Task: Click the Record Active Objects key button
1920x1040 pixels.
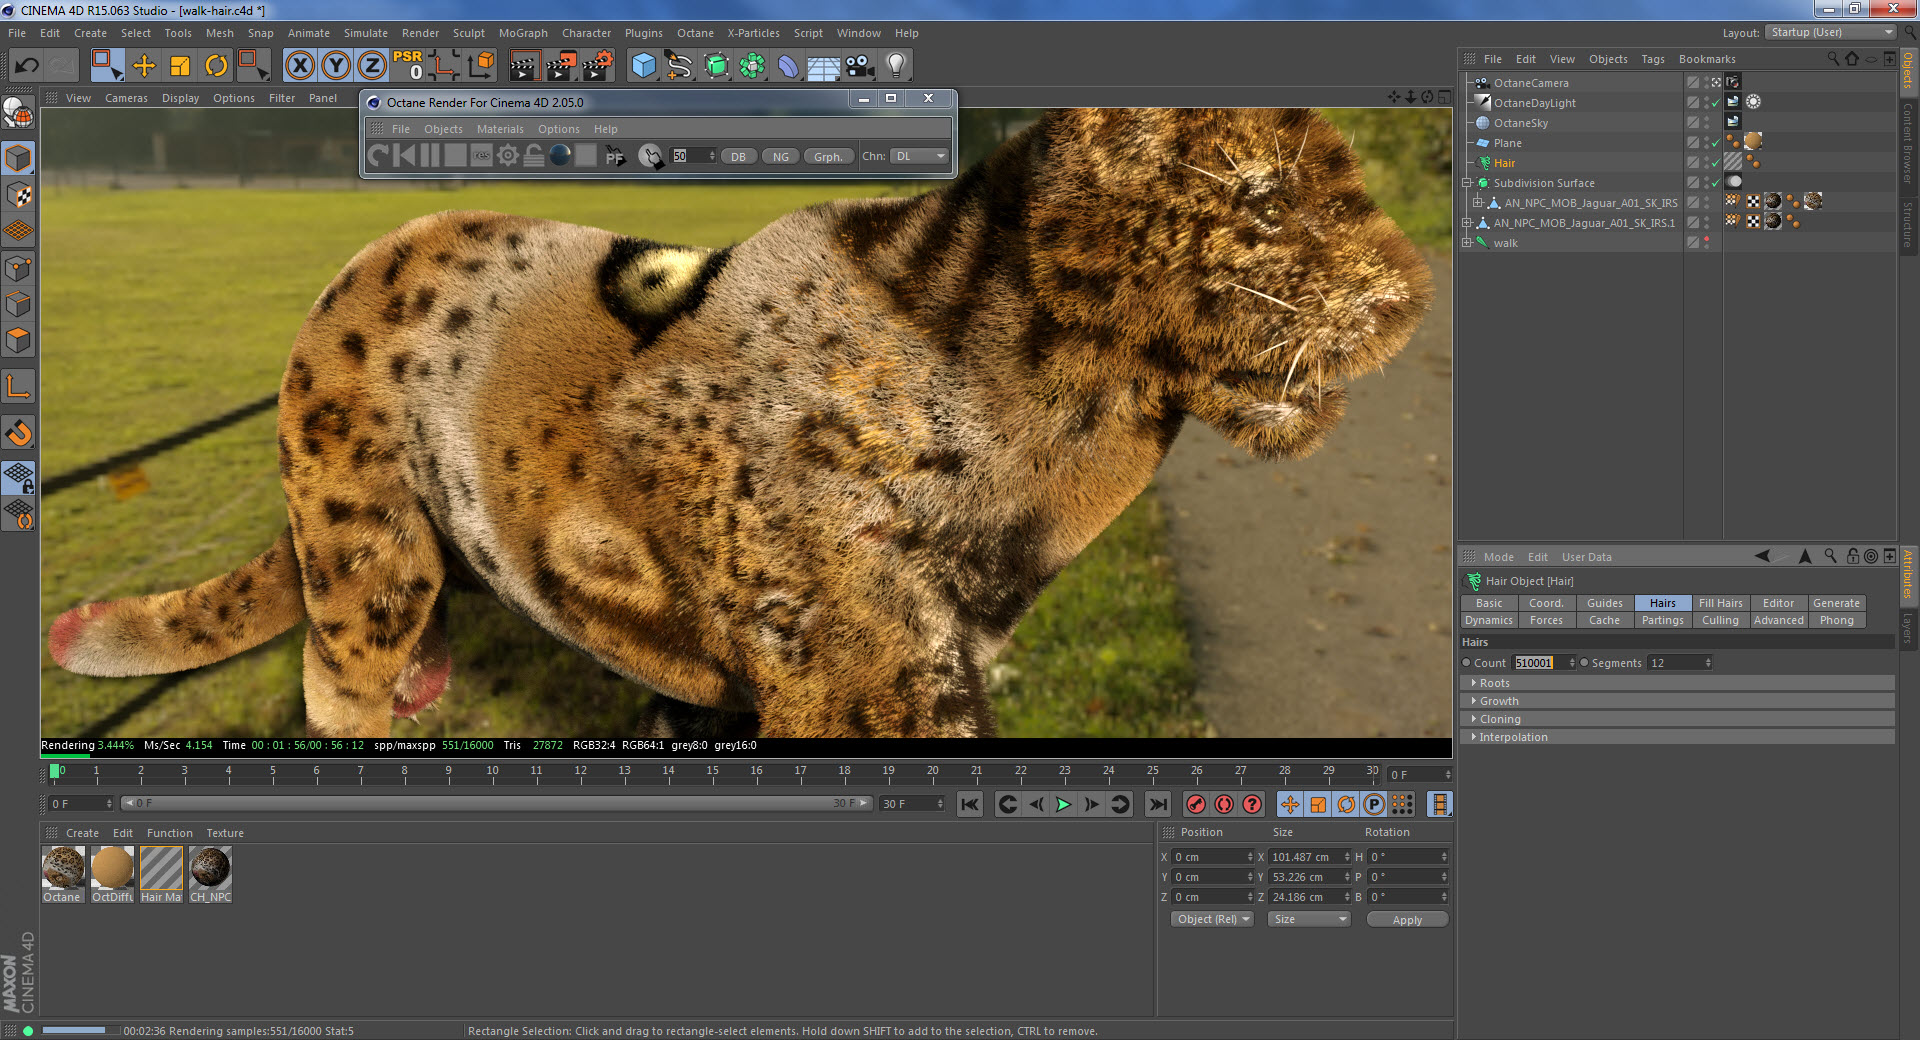Action: point(1195,804)
